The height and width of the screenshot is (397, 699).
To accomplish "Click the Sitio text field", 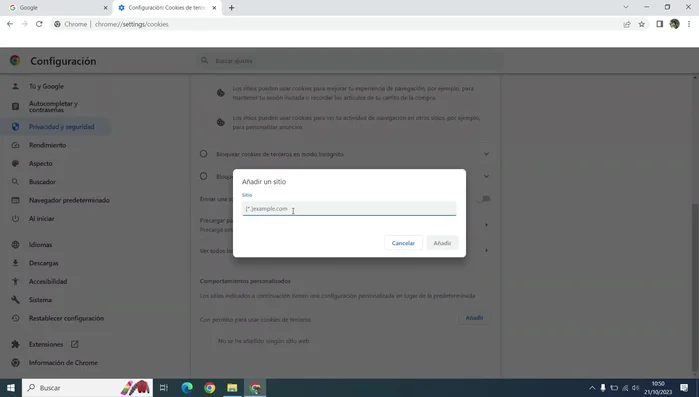I will [349, 209].
